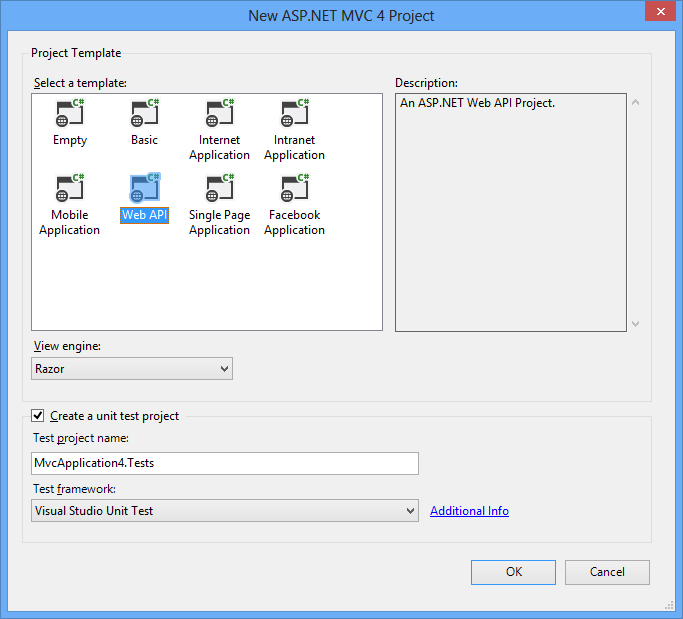This screenshot has width=683, height=619.
Task: Focus the Test project name field
Action: [225, 463]
